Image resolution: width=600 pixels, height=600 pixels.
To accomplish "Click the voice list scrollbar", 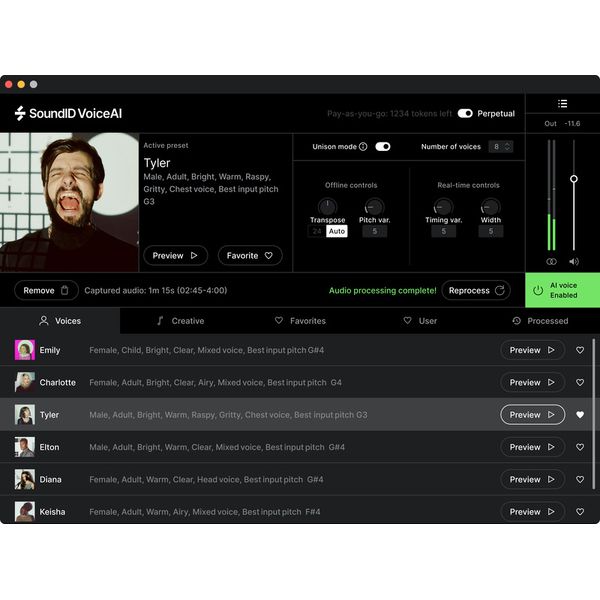I will pyautogui.click(x=593, y=413).
